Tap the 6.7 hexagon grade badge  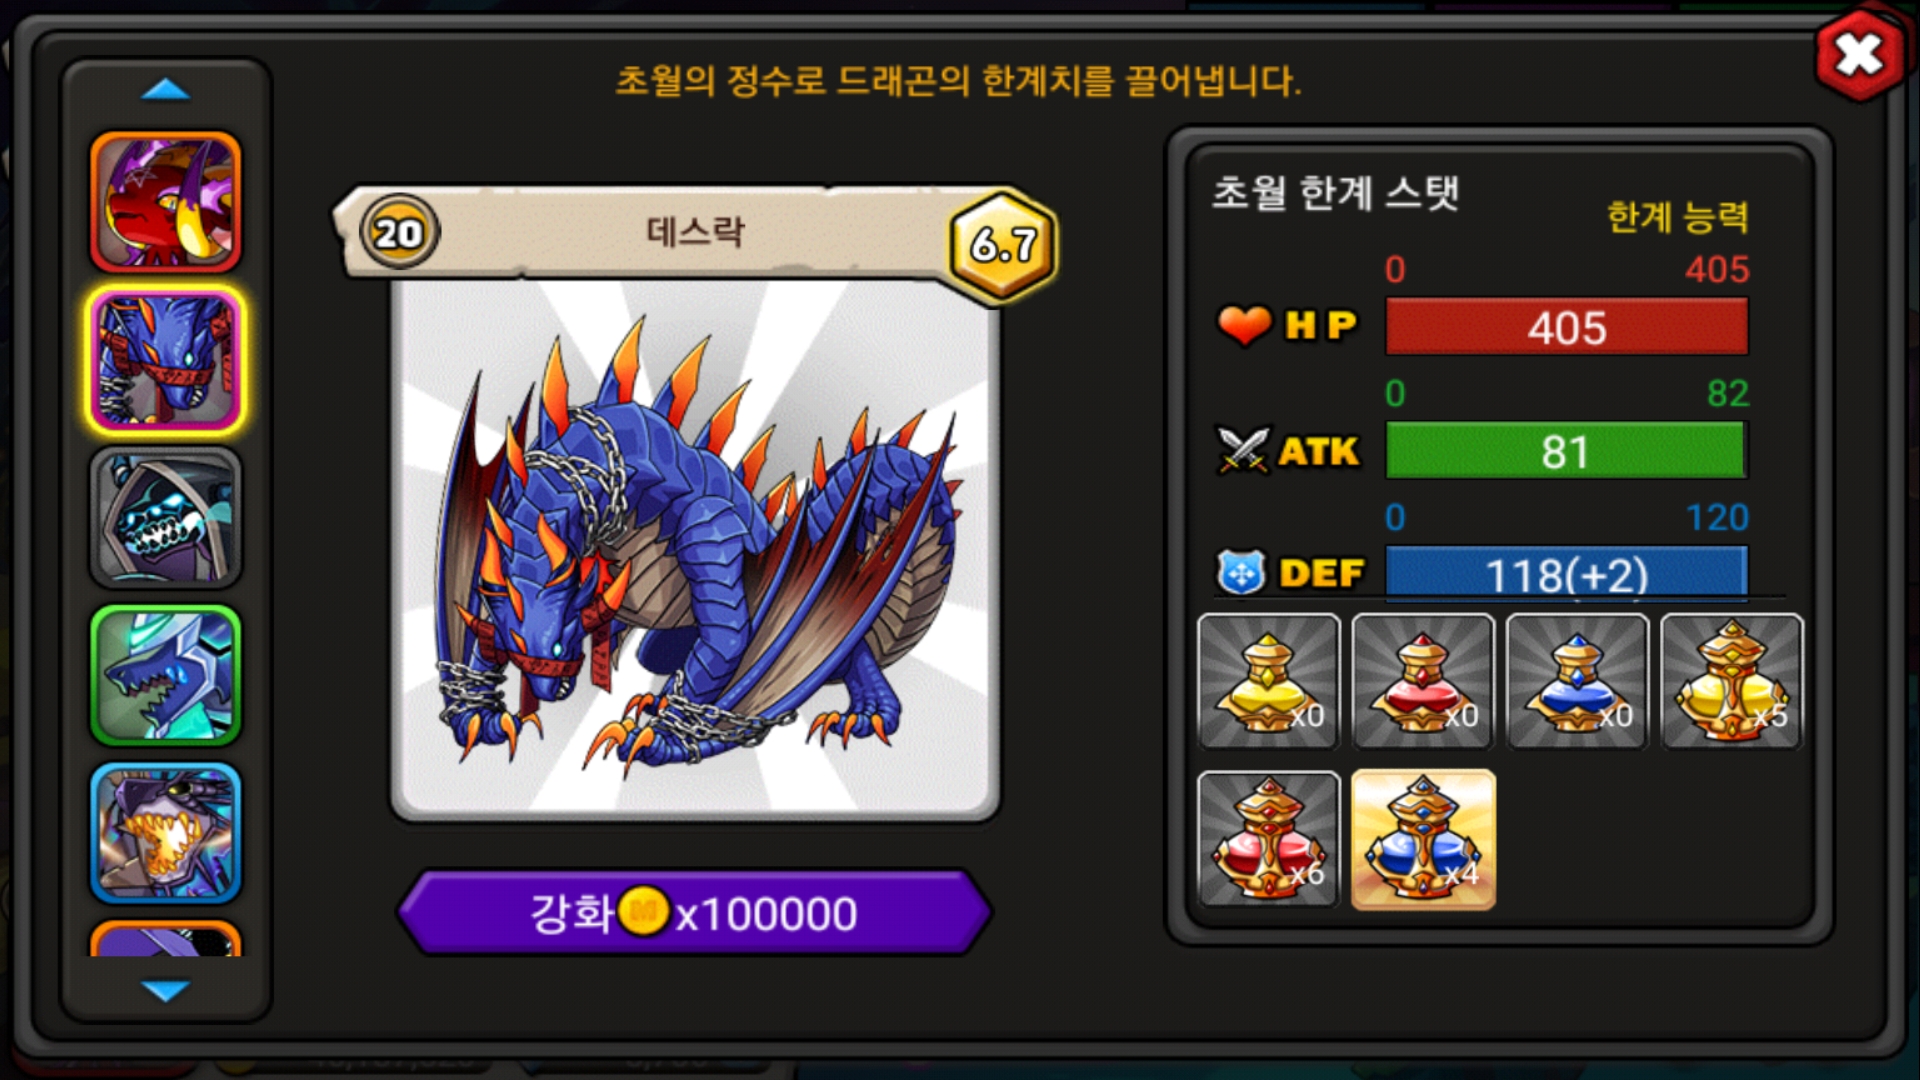pyautogui.click(x=1003, y=244)
